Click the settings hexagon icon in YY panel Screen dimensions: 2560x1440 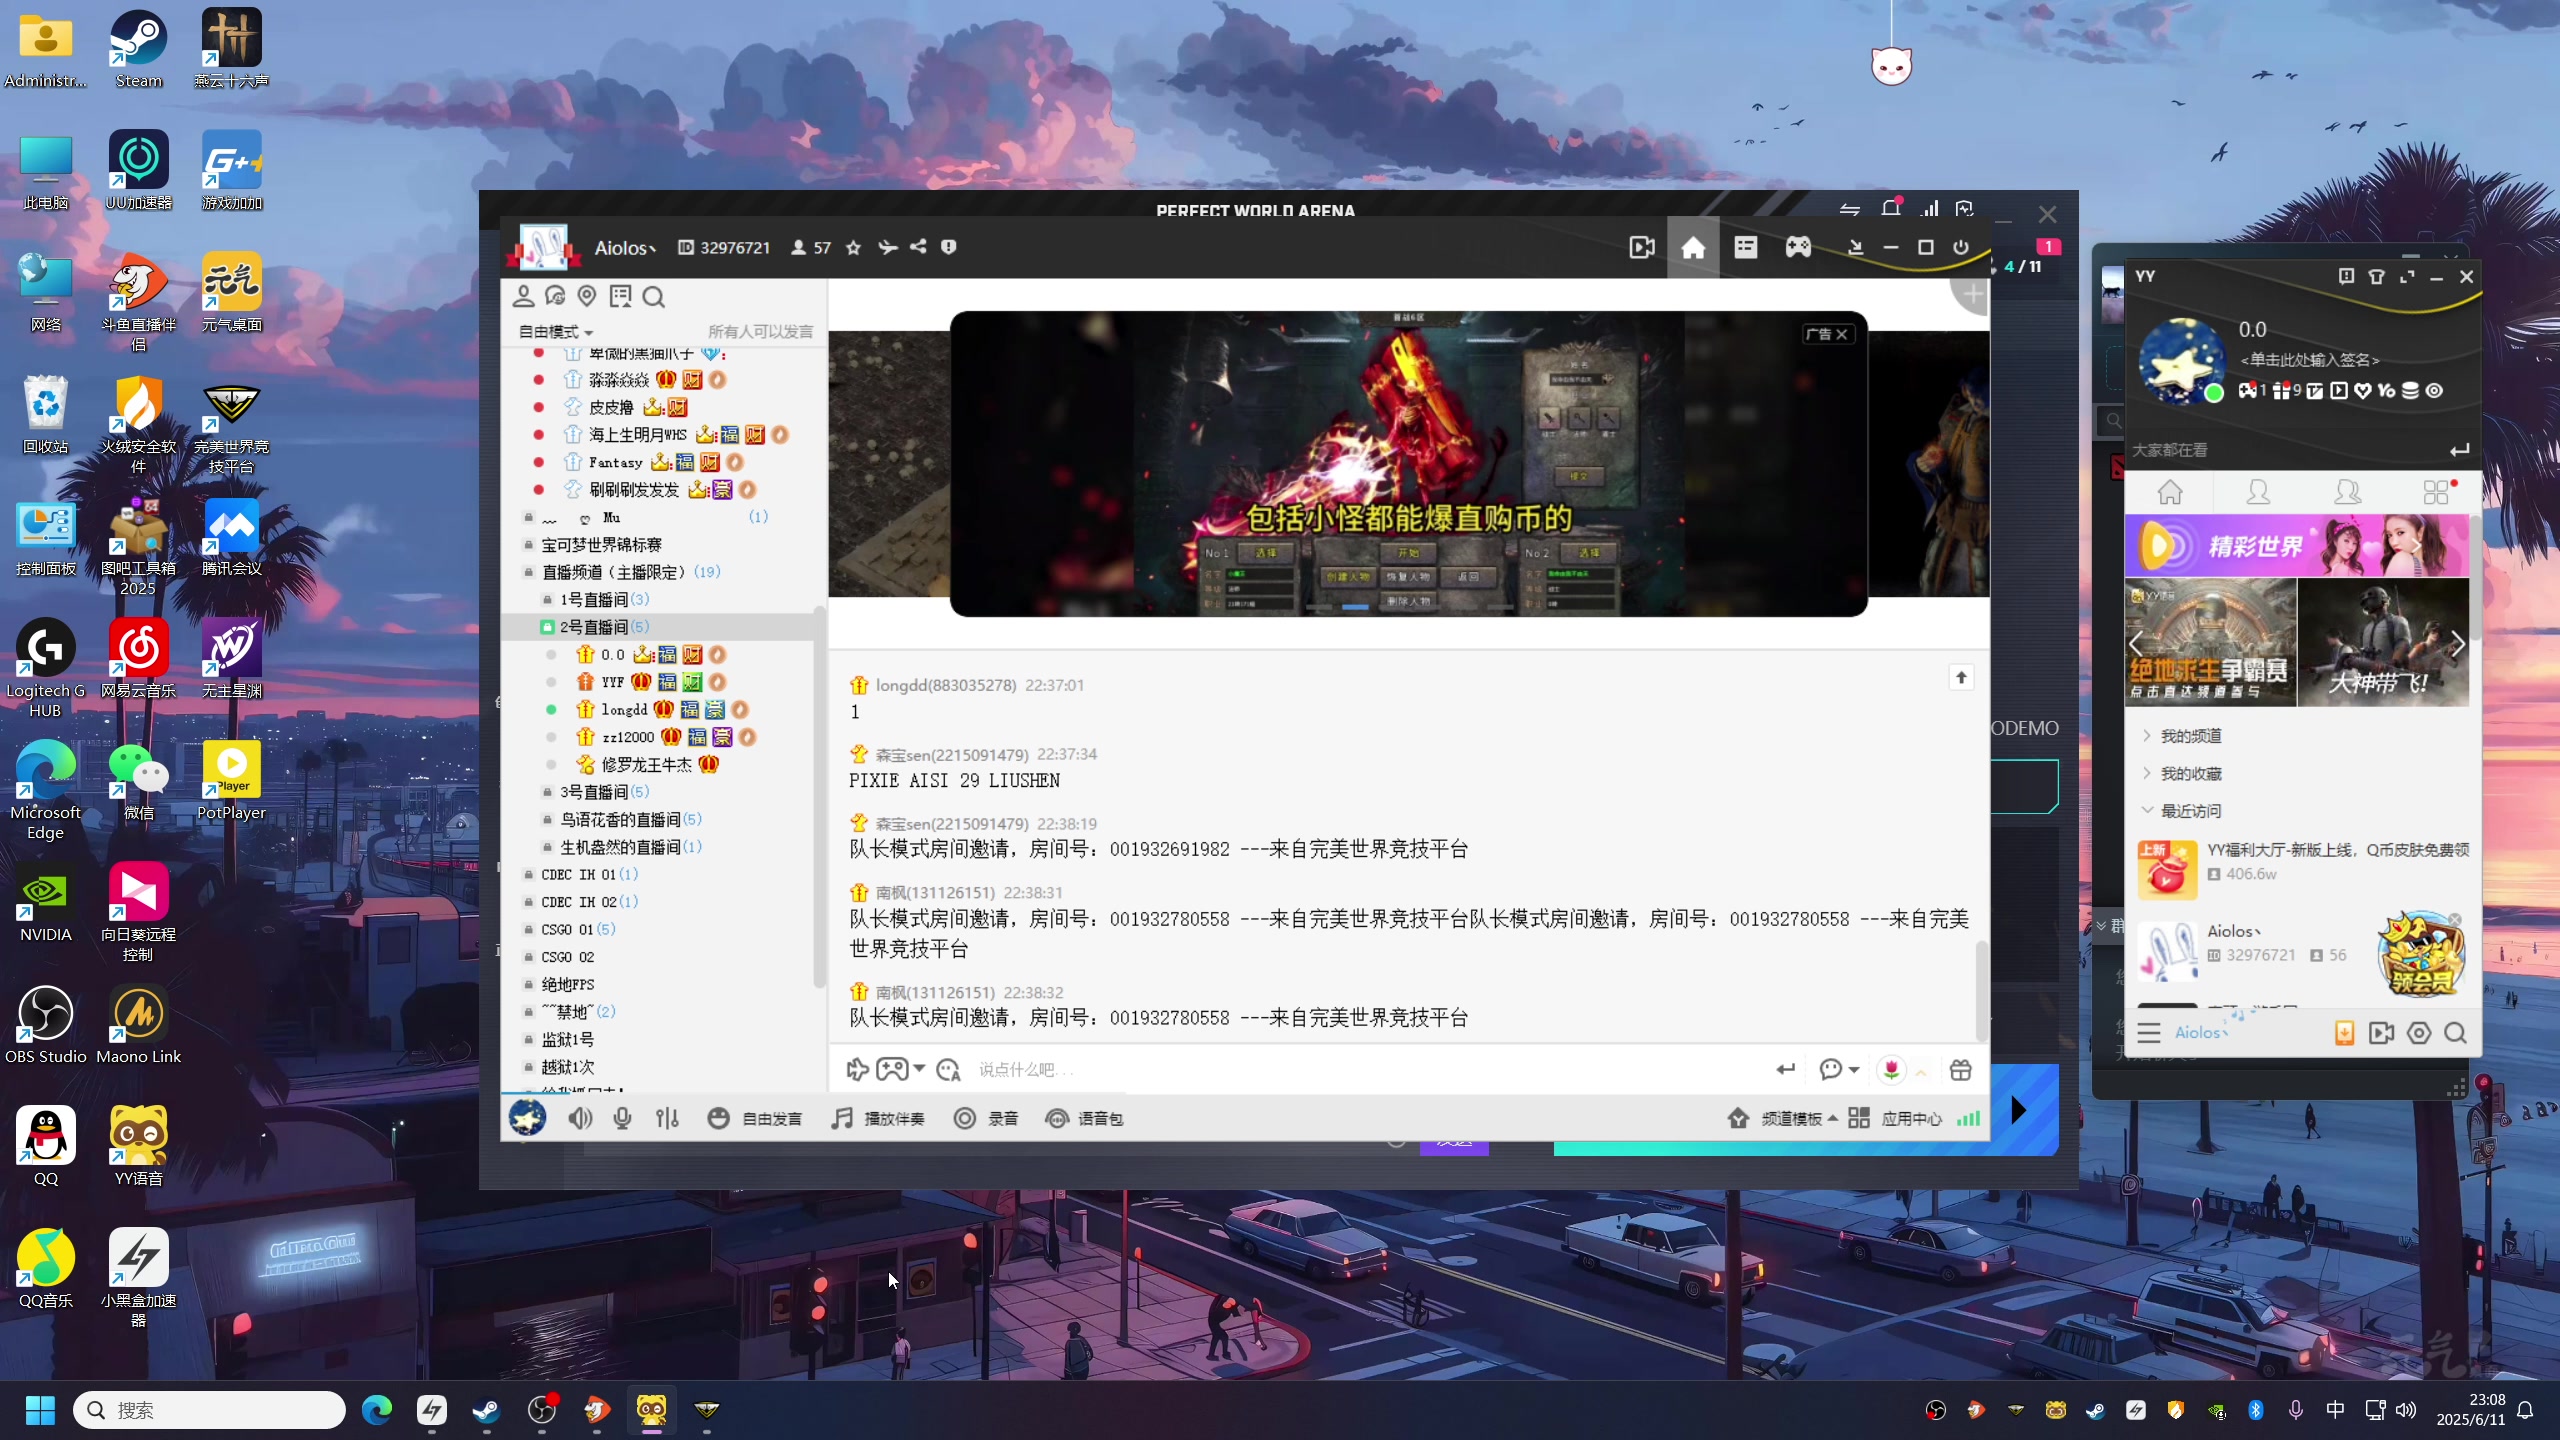point(2419,1033)
